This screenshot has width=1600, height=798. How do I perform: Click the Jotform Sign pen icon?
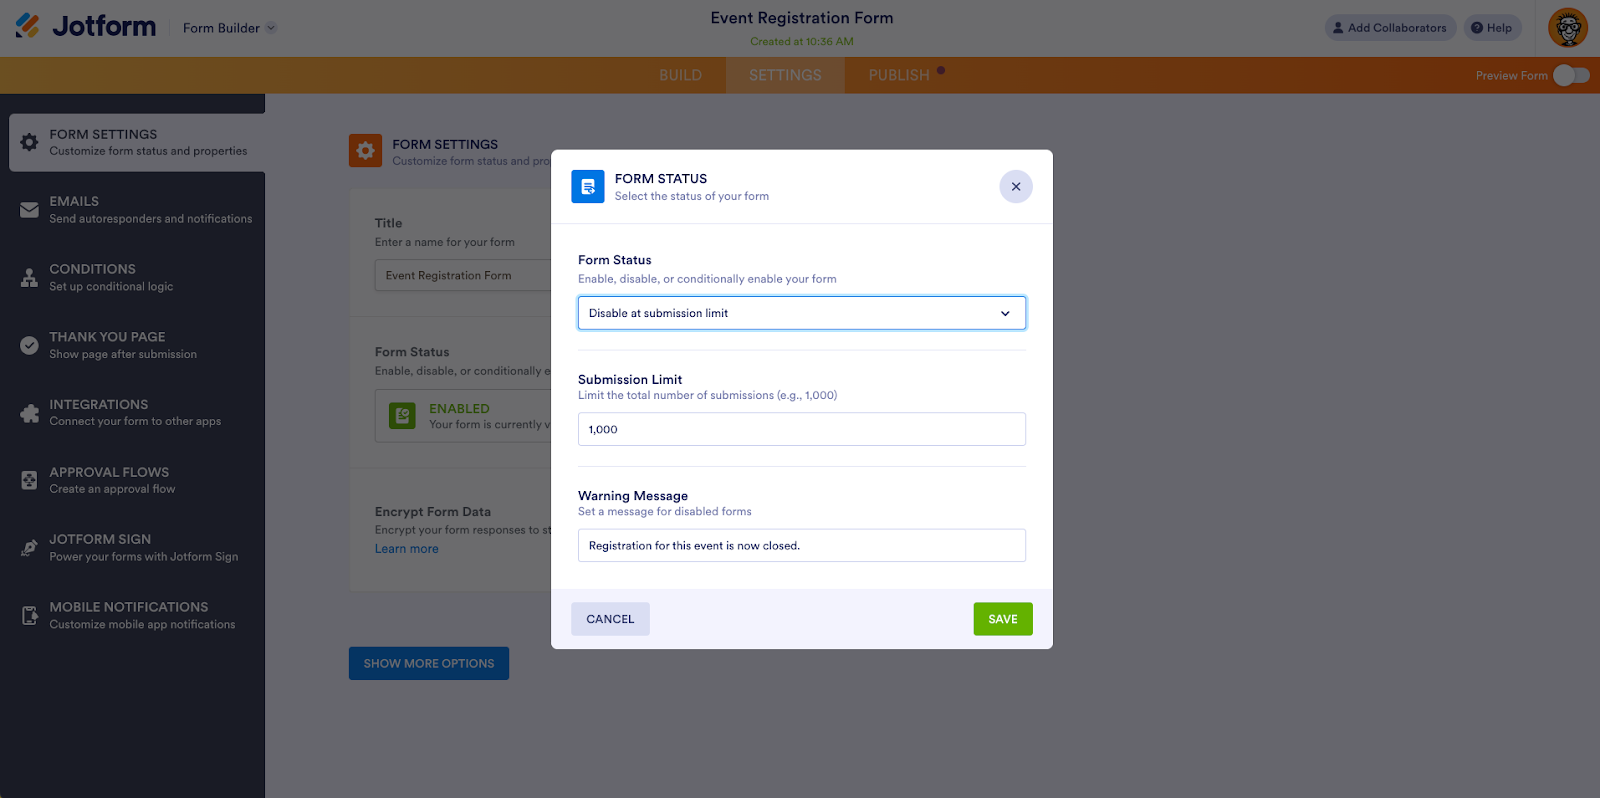(x=30, y=548)
